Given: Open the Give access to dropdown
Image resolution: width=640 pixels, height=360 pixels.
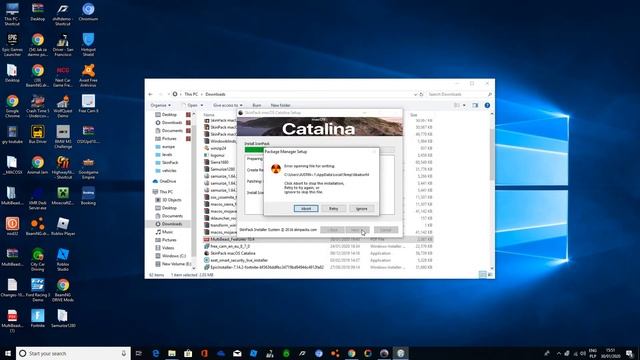Looking at the screenshot, I should tap(228, 105).
